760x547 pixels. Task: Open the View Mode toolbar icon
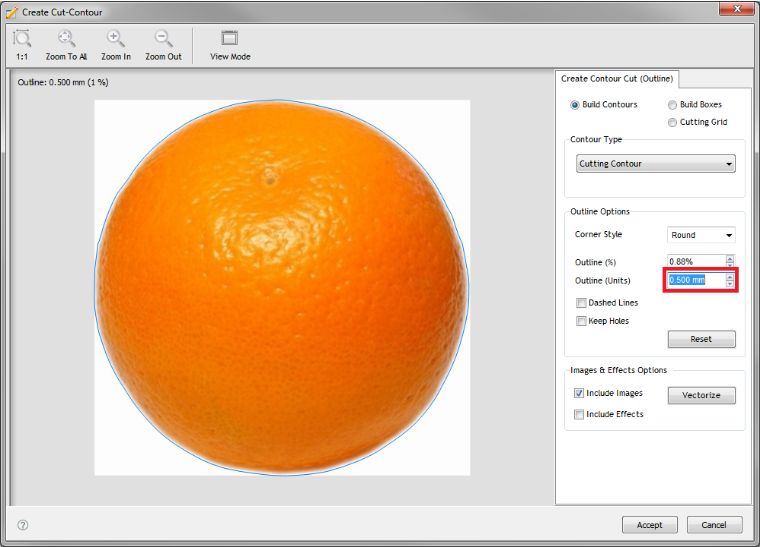(230, 39)
